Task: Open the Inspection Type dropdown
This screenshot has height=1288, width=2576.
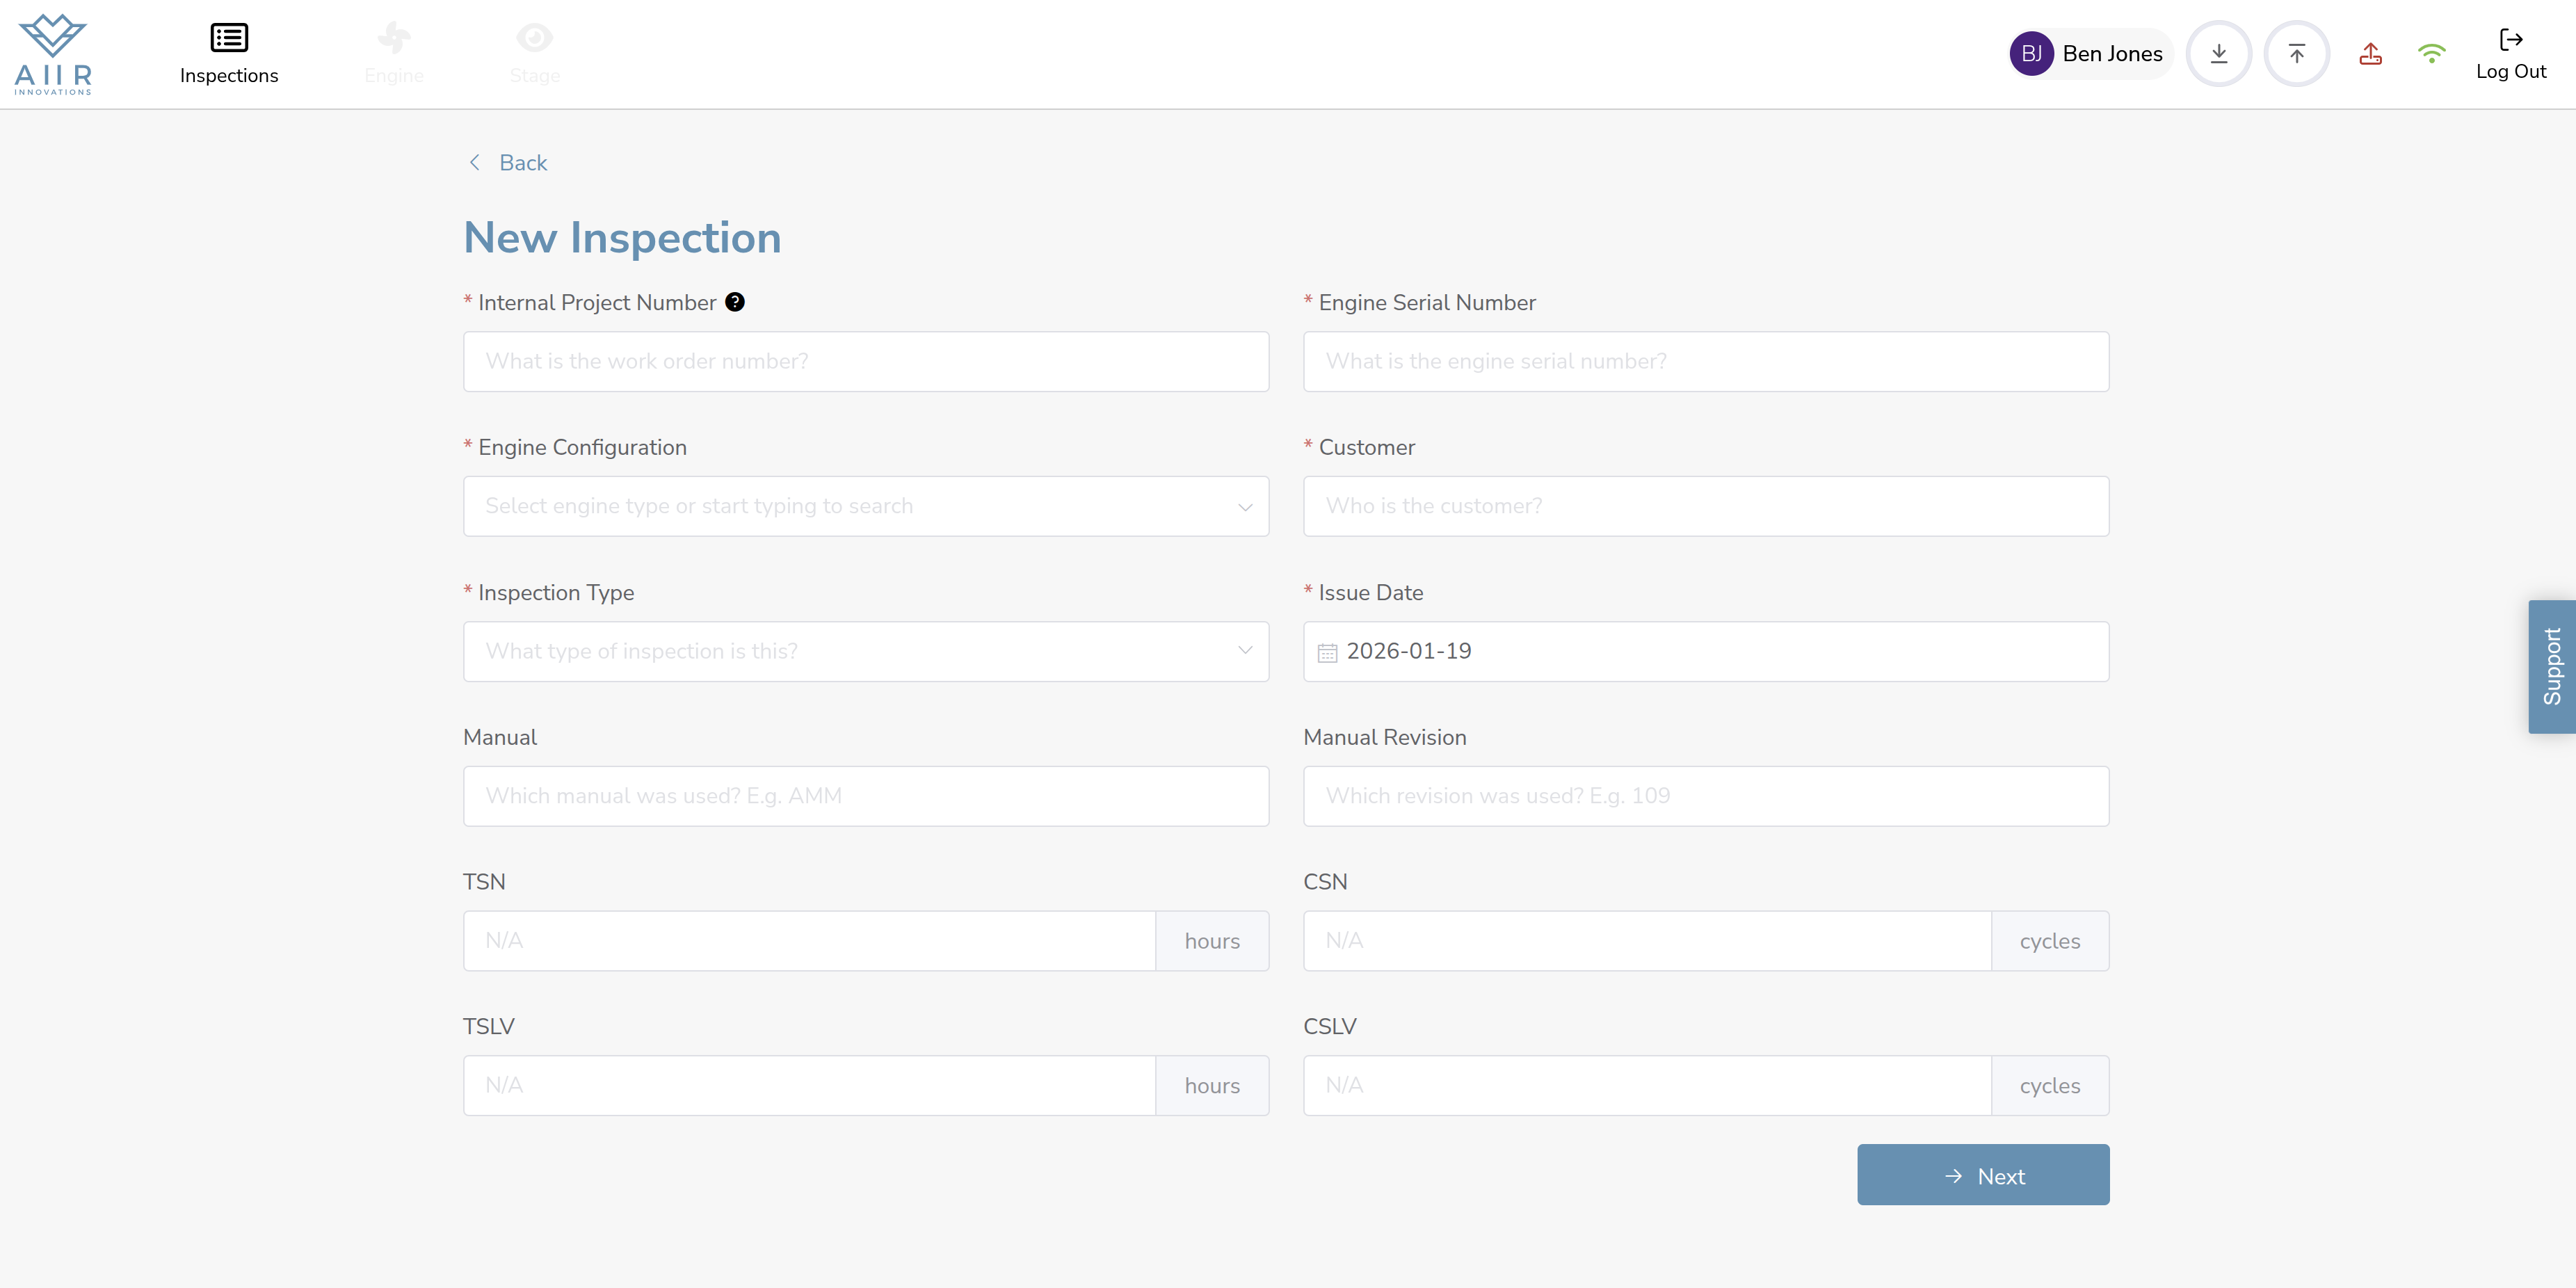Action: point(866,652)
